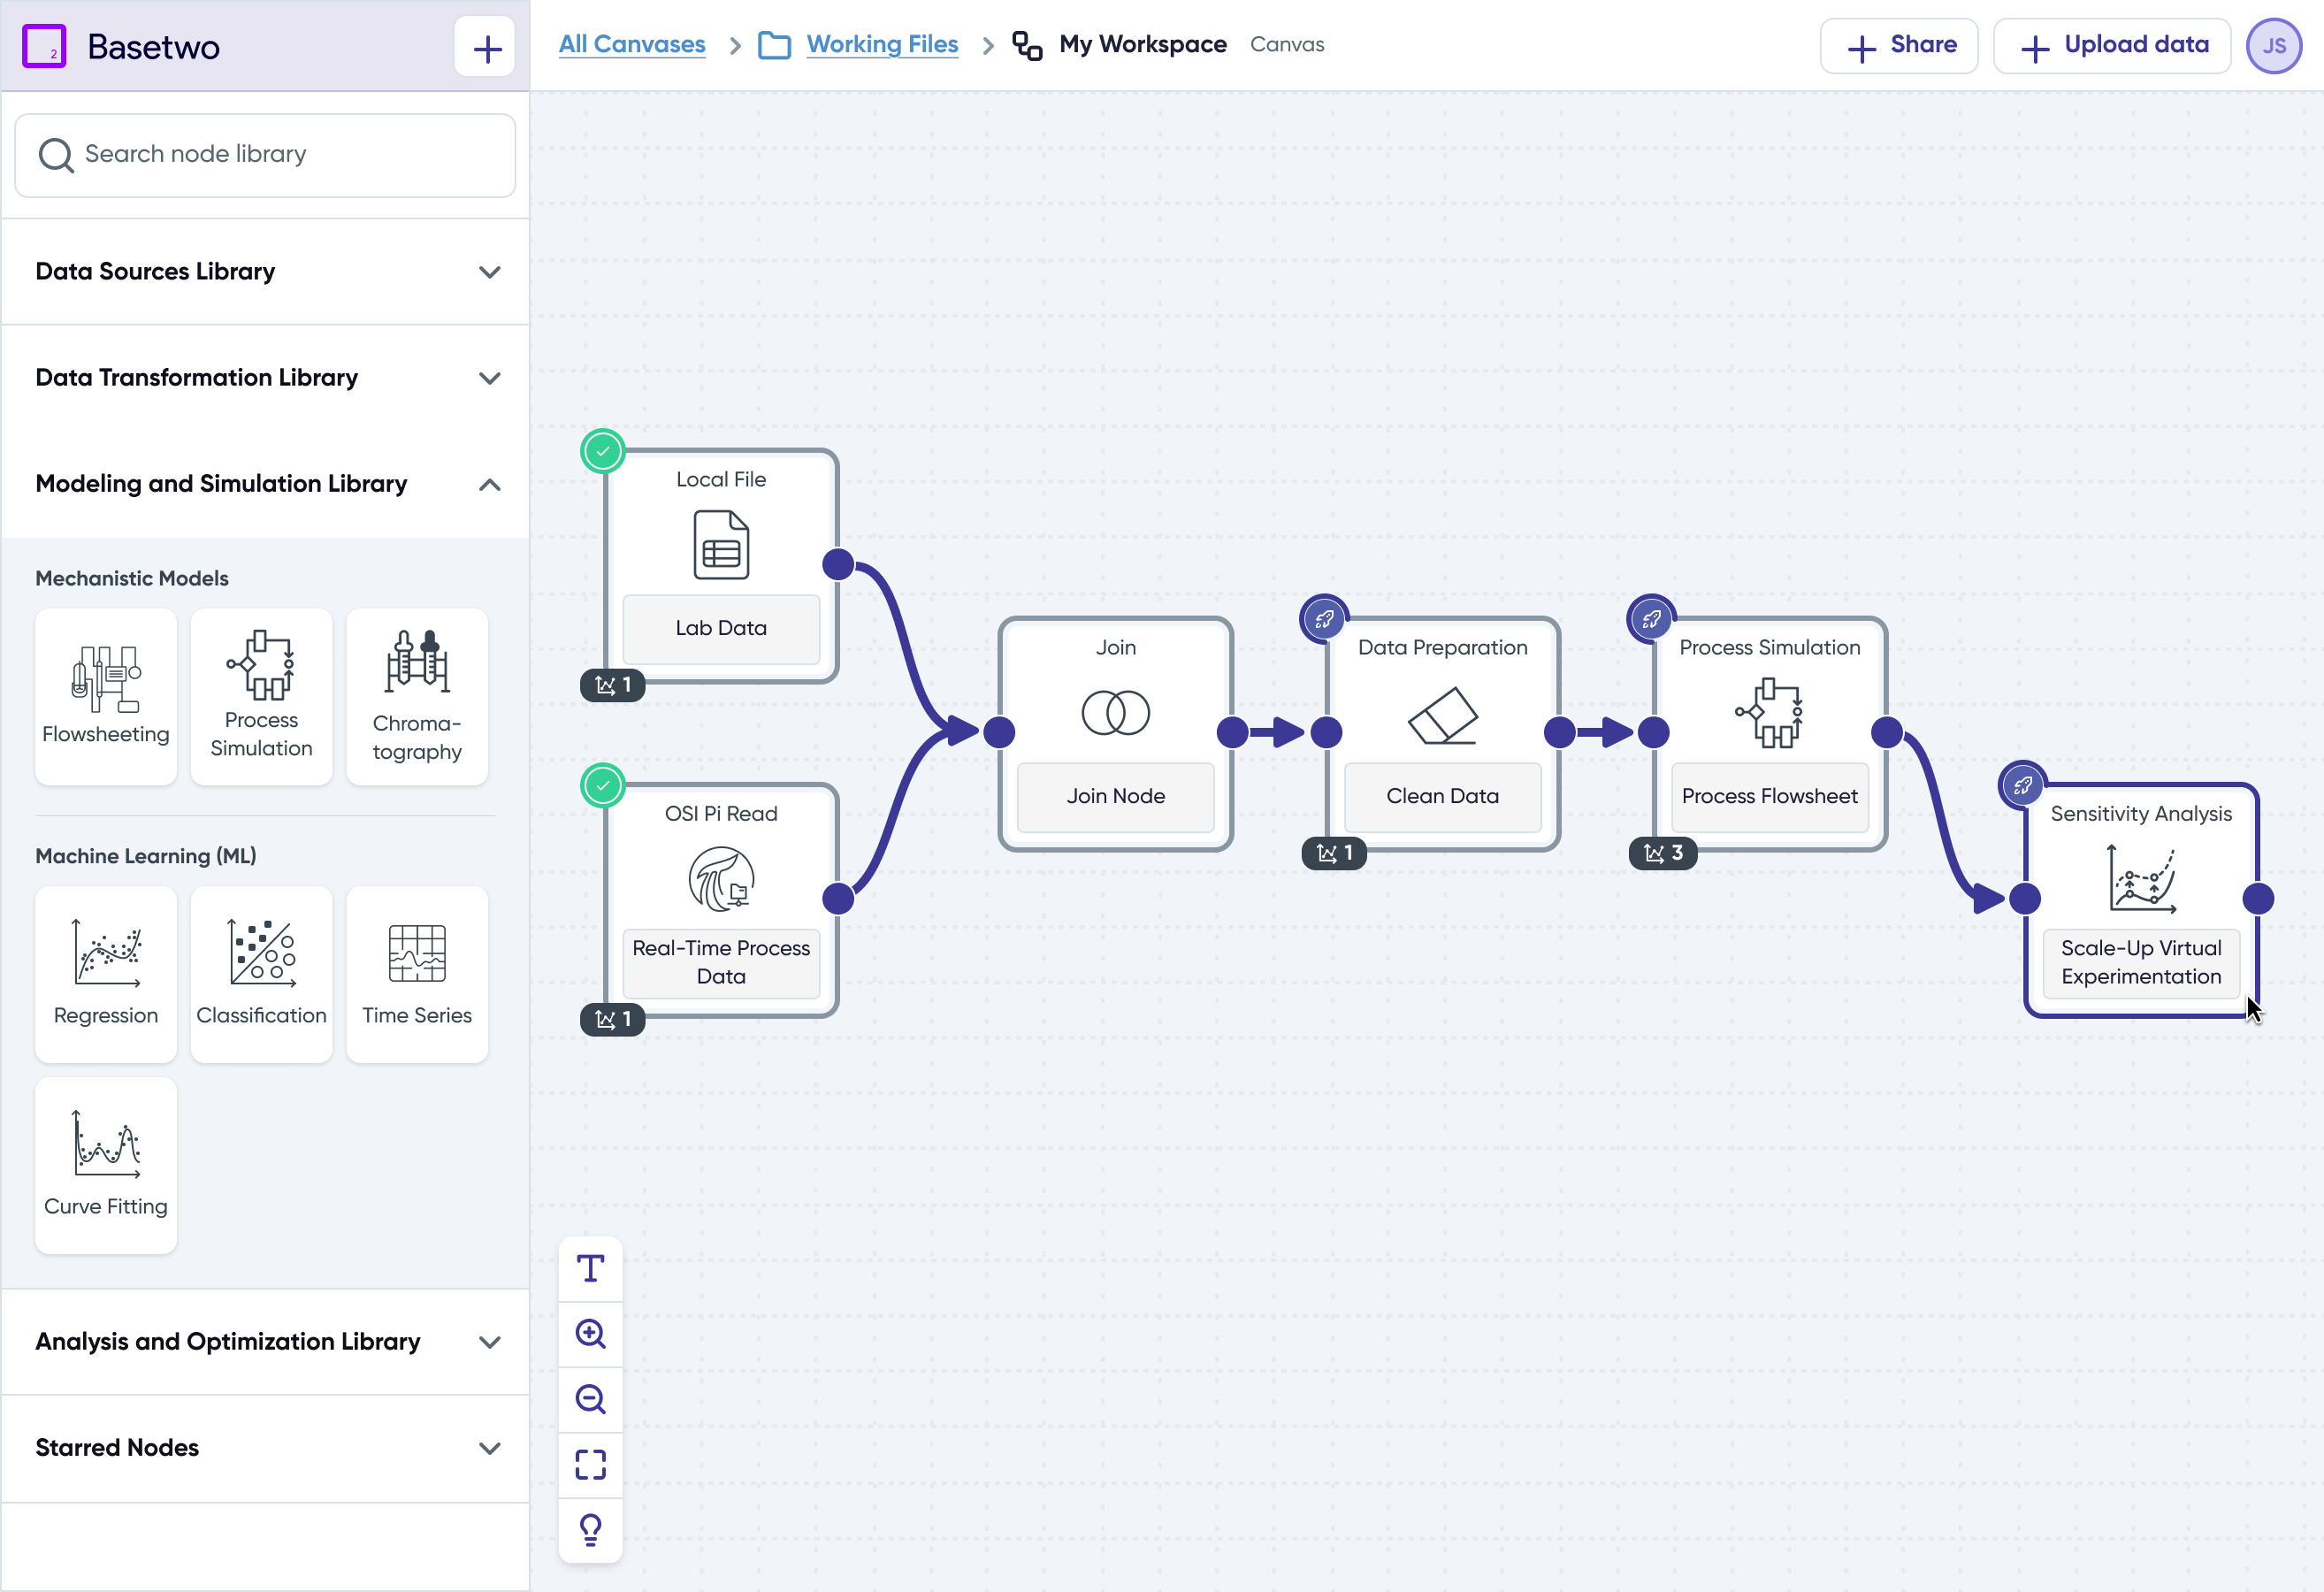This screenshot has height=1592, width=2324.
Task: Click the zoom out canvas tool
Action: point(590,1398)
